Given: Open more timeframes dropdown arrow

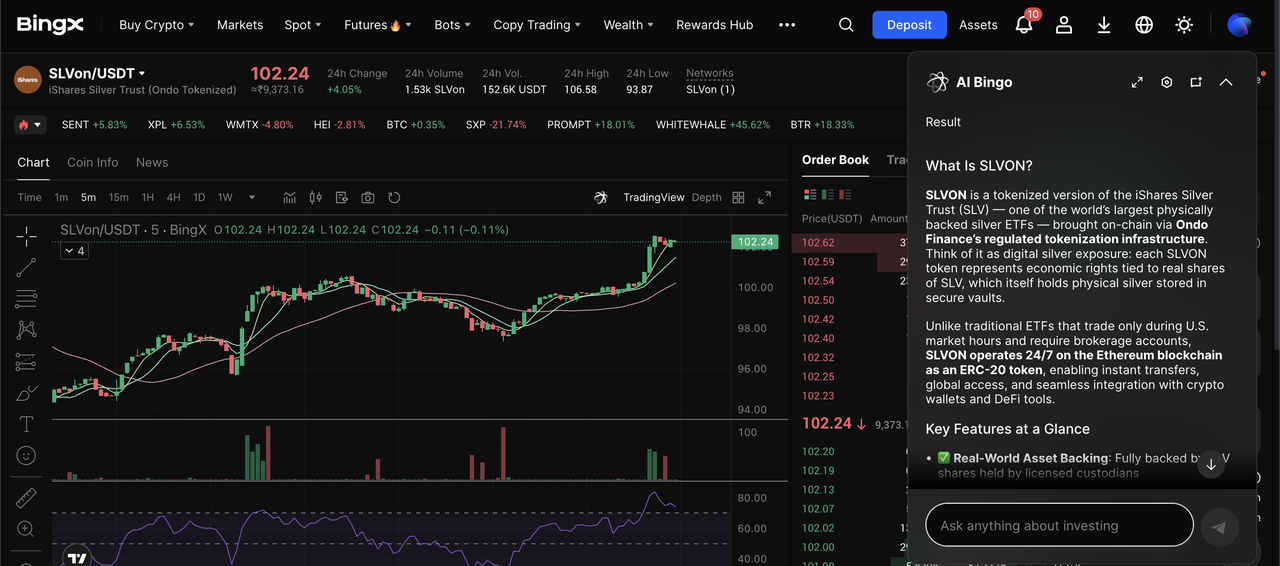Looking at the screenshot, I should 252,197.
